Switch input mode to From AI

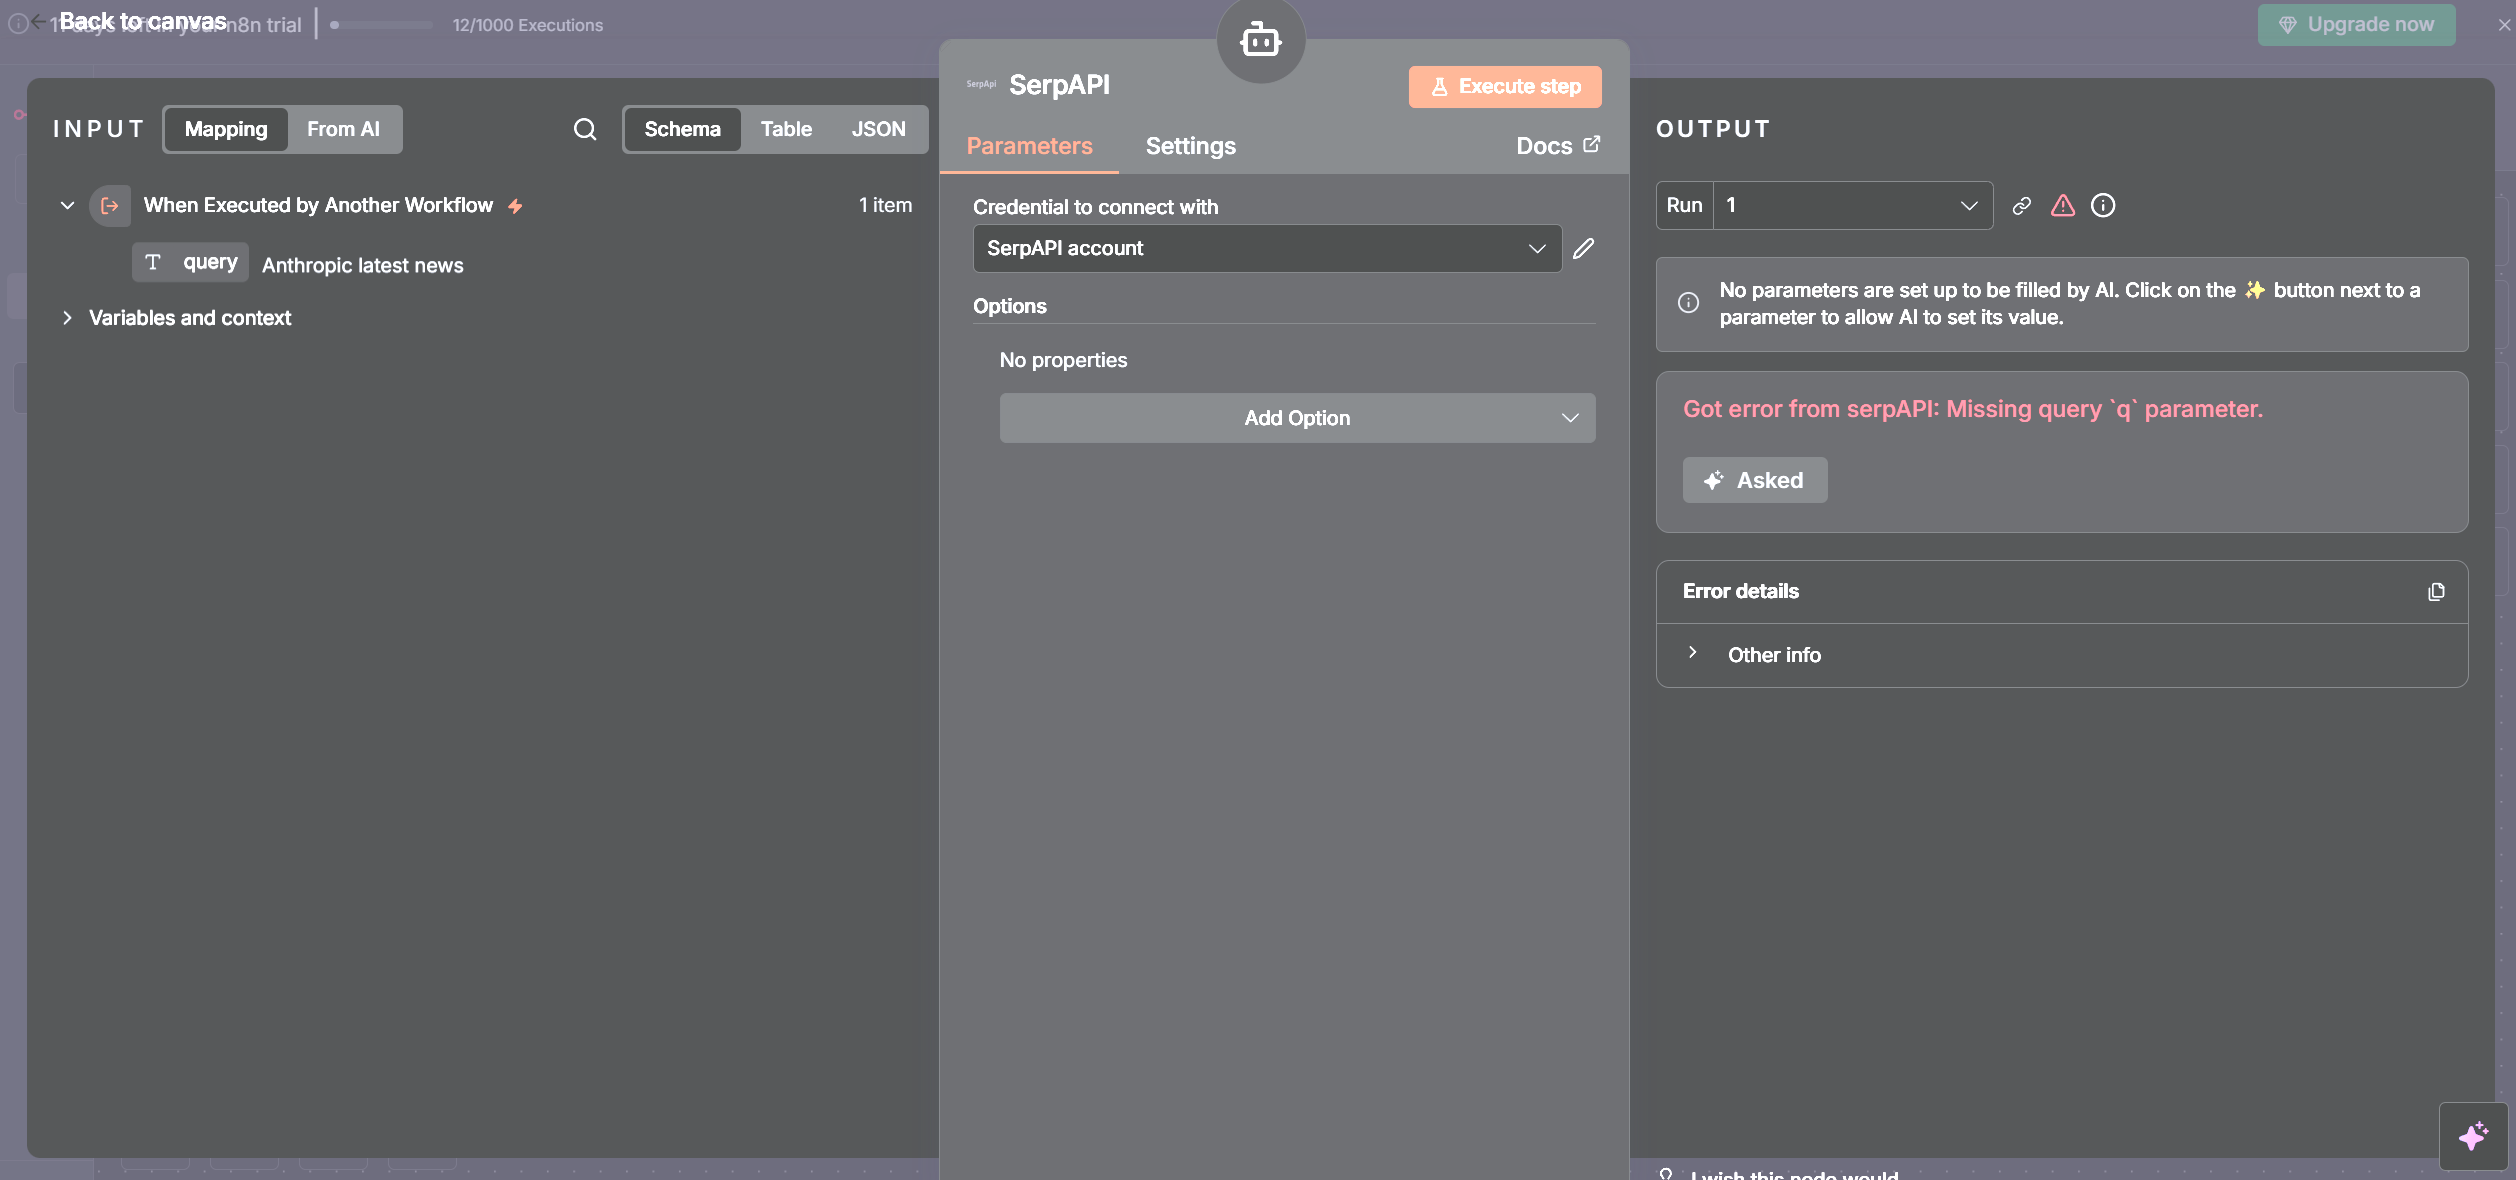pyautogui.click(x=343, y=129)
